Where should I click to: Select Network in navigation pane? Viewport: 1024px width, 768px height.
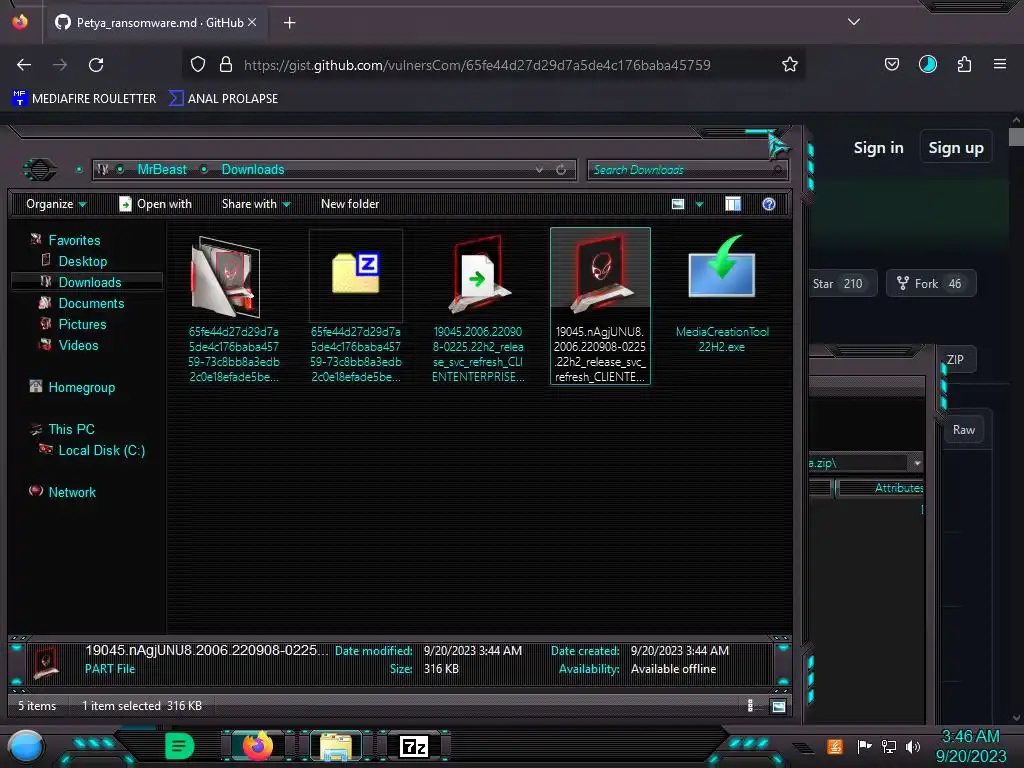coord(72,492)
